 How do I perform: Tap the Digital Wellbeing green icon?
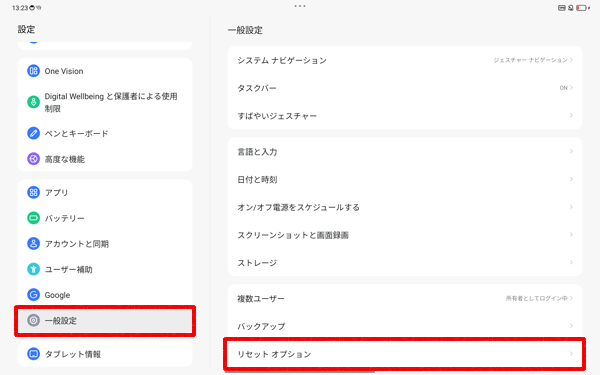point(33,102)
